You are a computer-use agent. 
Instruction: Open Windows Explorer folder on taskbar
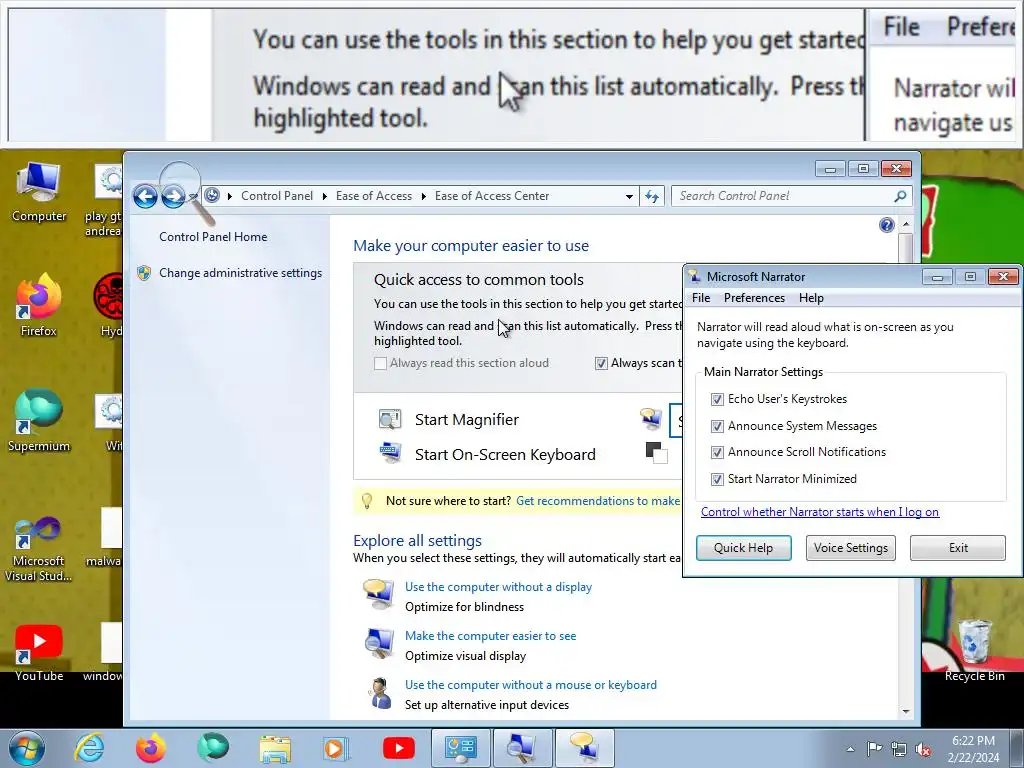pos(275,748)
